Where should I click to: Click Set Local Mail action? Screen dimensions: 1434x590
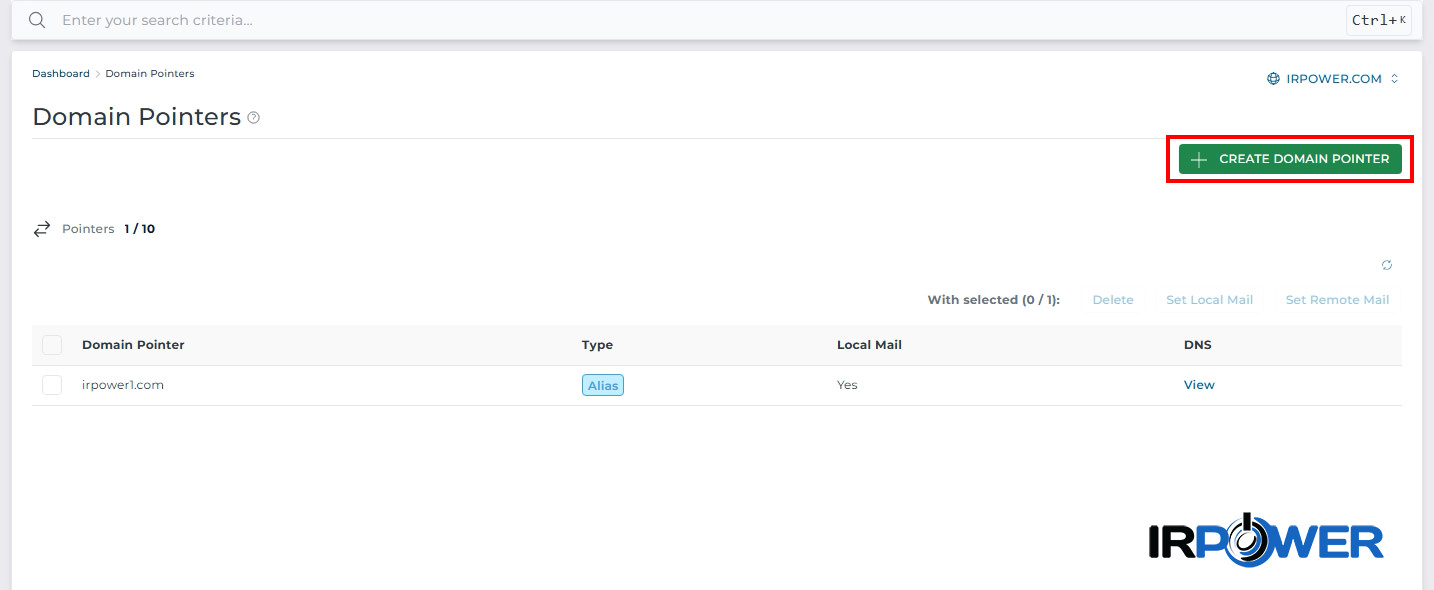(1209, 300)
